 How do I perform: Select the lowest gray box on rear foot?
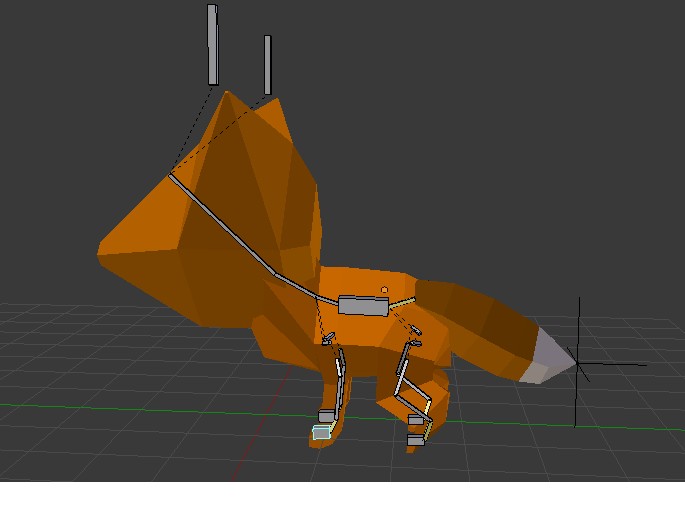(x=415, y=440)
